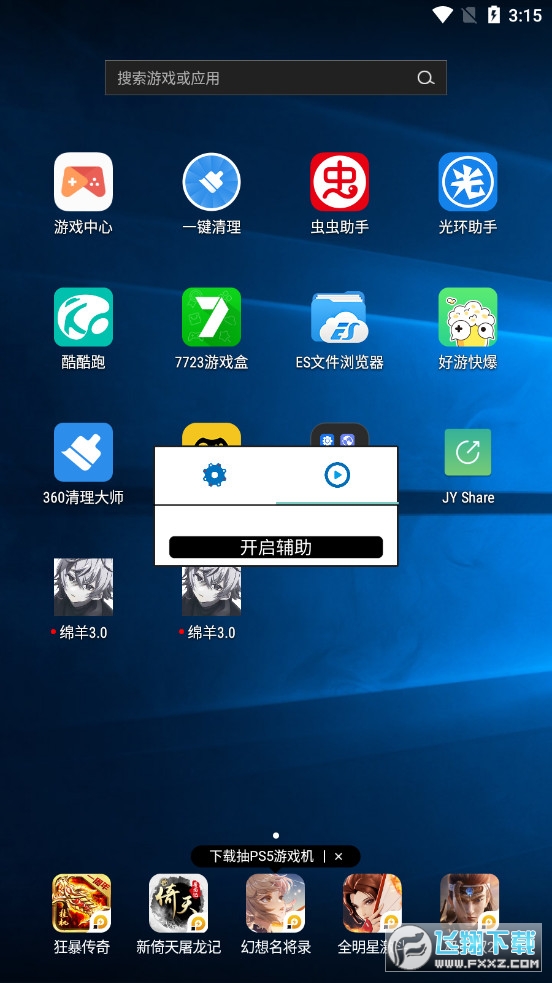The width and height of the screenshot is (552, 983).
Task: Tap the no-SIM signal icon in status bar
Action: point(469,14)
